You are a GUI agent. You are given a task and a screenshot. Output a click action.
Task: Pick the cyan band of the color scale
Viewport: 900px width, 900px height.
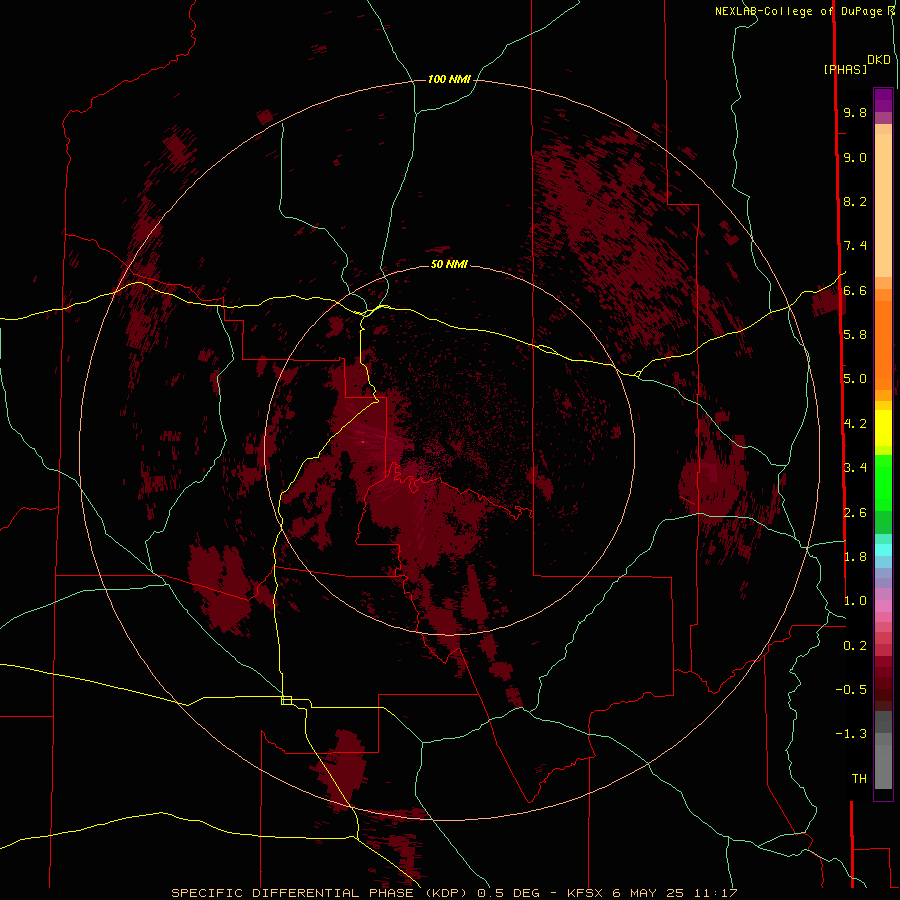[x=883, y=549]
